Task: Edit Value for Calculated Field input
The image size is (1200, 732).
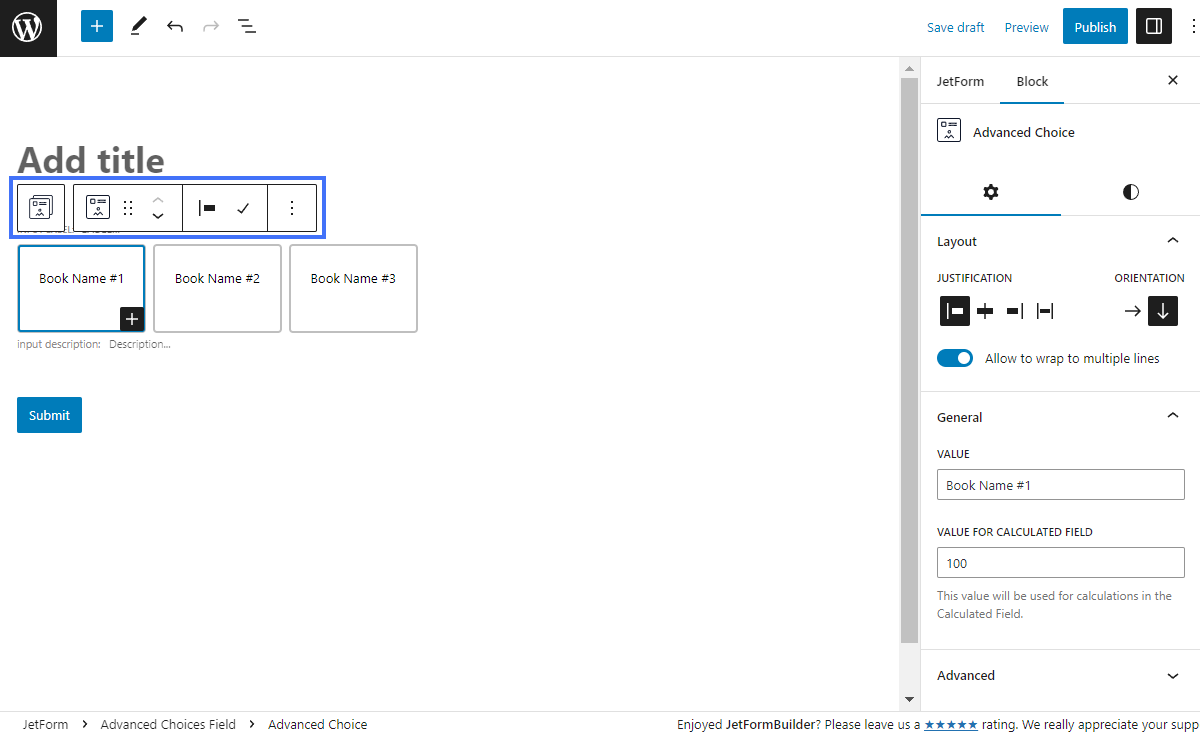Action: click(1061, 563)
